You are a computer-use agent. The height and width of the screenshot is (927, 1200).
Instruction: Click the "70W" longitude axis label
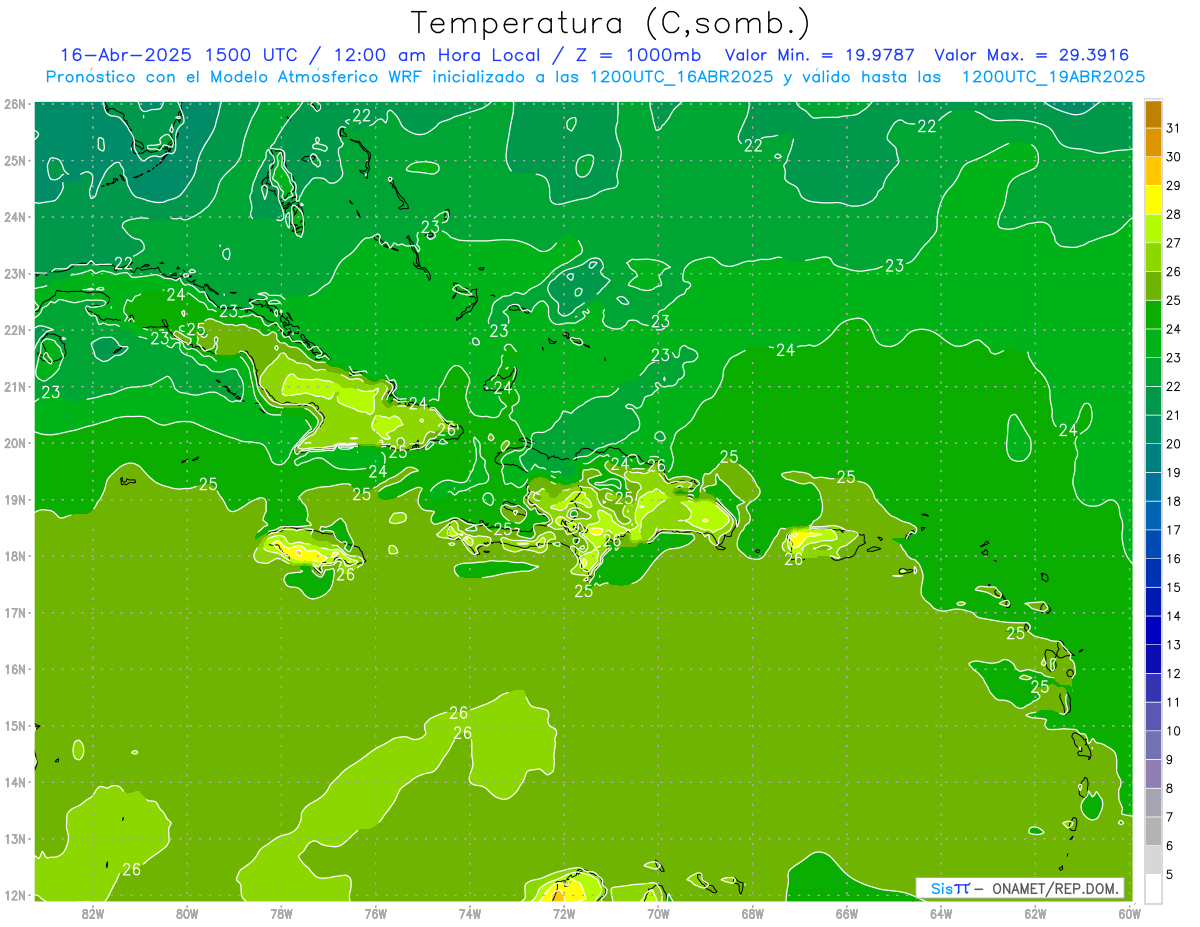coord(658,912)
